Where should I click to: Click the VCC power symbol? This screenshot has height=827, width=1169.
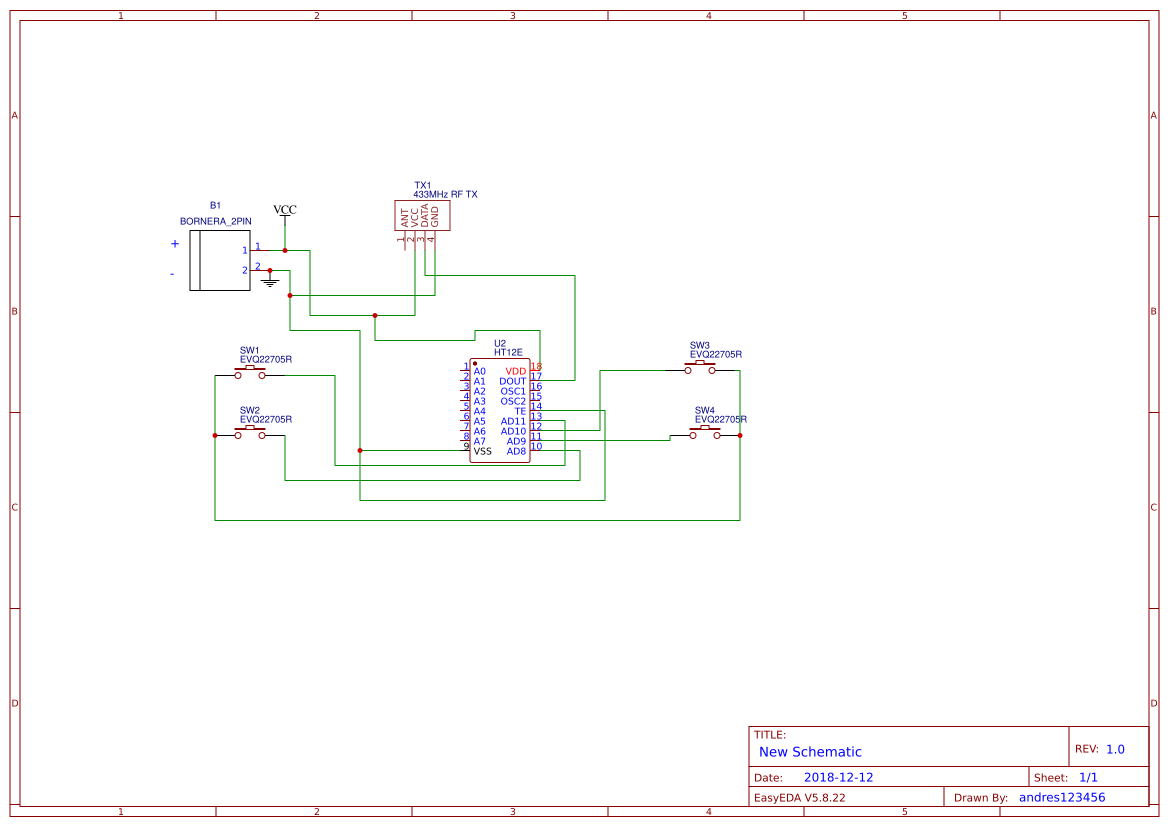[284, 211]
